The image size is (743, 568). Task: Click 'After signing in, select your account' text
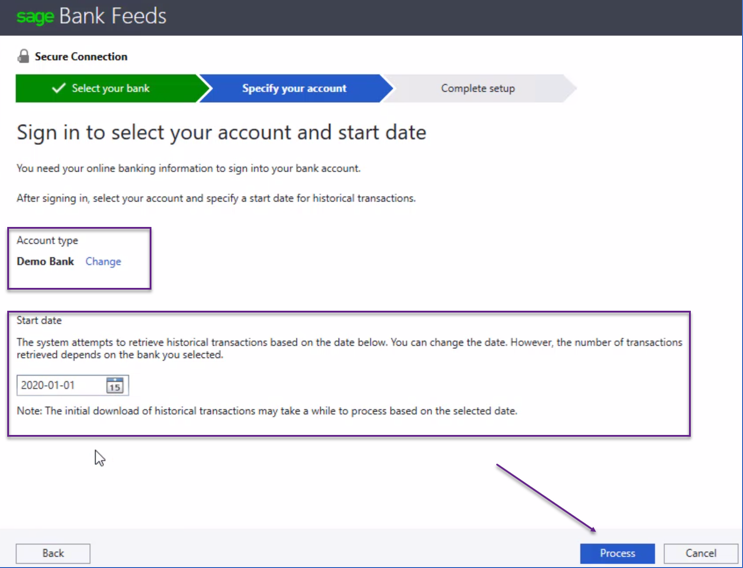[216, 198]
